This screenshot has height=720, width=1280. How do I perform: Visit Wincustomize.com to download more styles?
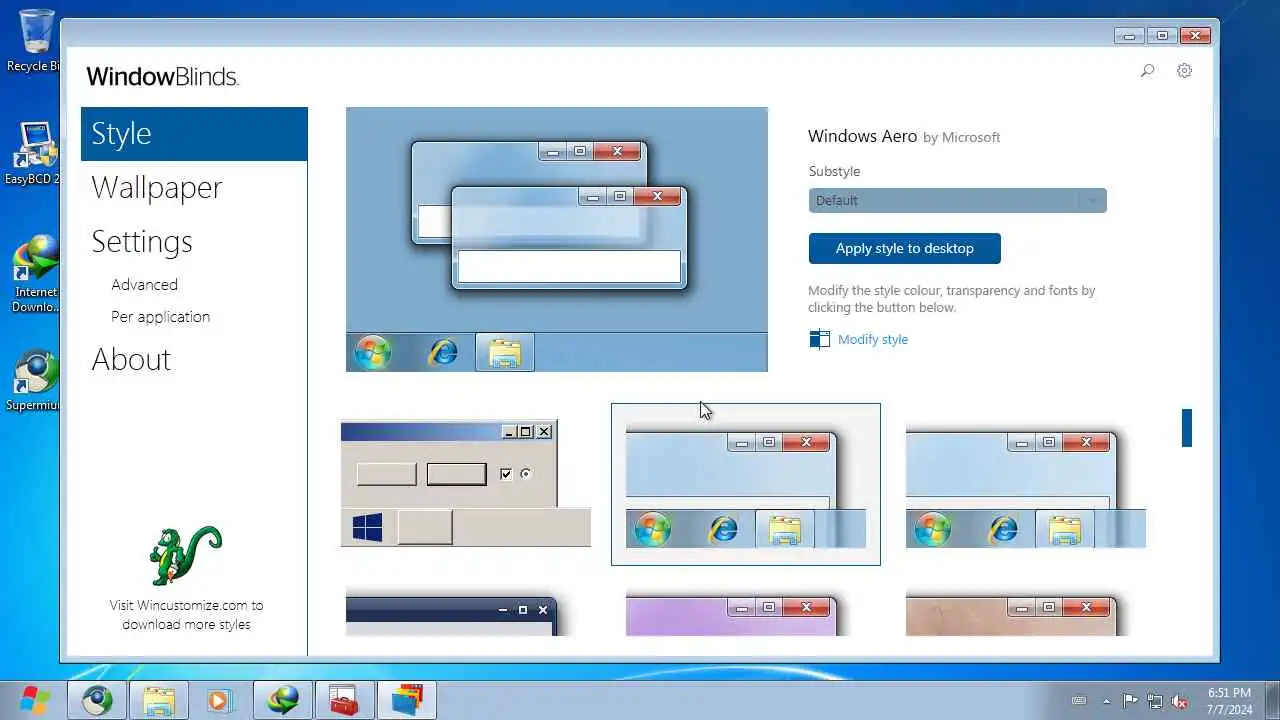click(x=186, y=614)
